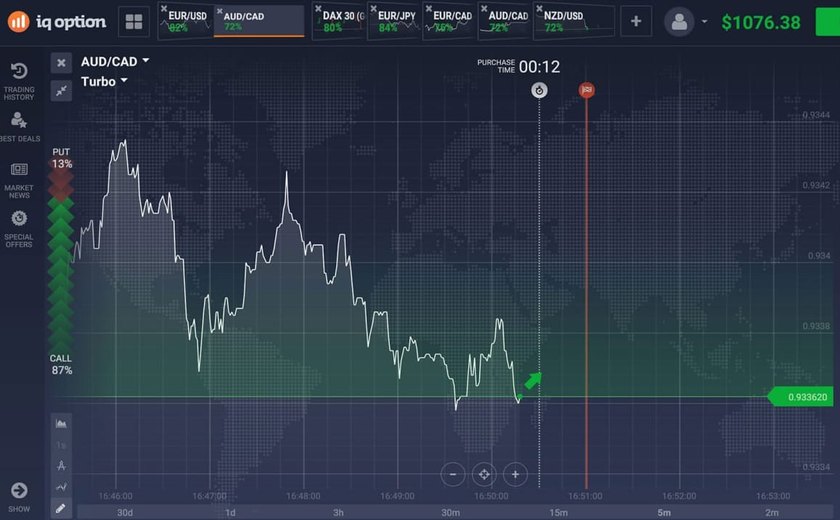Zoom in the chart with plus button
Image resolution: width=840 pixels, height=520 pixels.
click(x=515, y=474)
